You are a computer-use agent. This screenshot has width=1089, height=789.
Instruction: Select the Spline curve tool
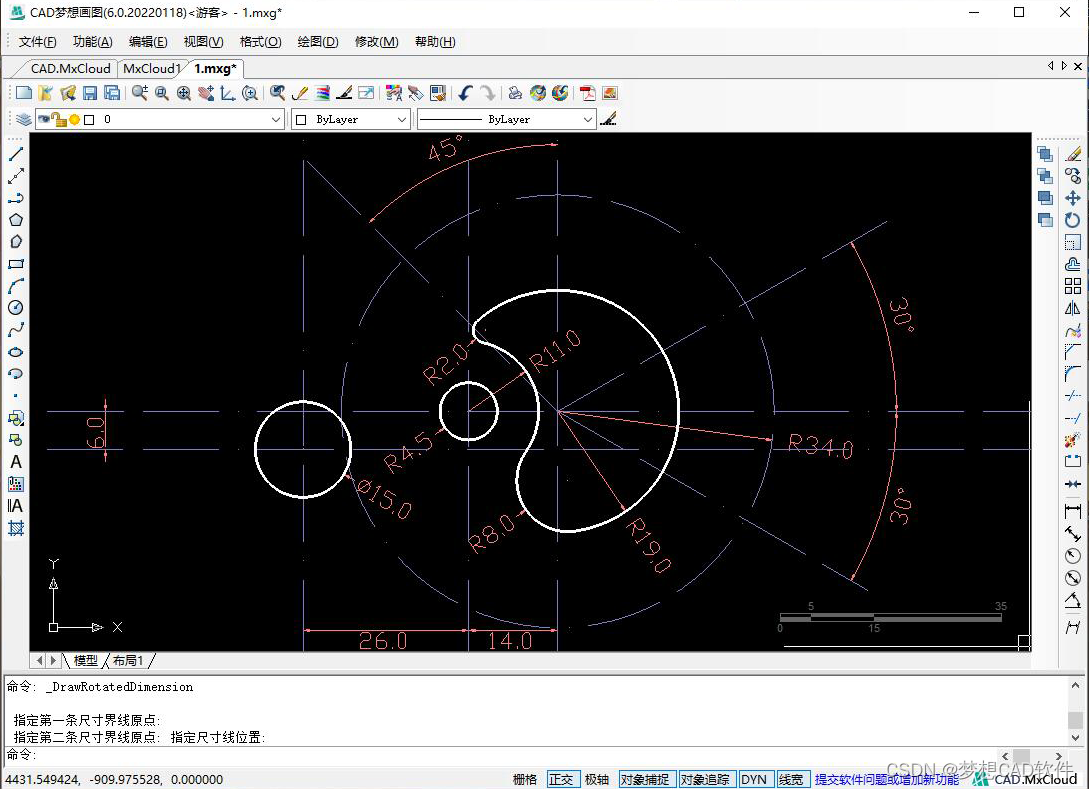(x=16, y=330)
